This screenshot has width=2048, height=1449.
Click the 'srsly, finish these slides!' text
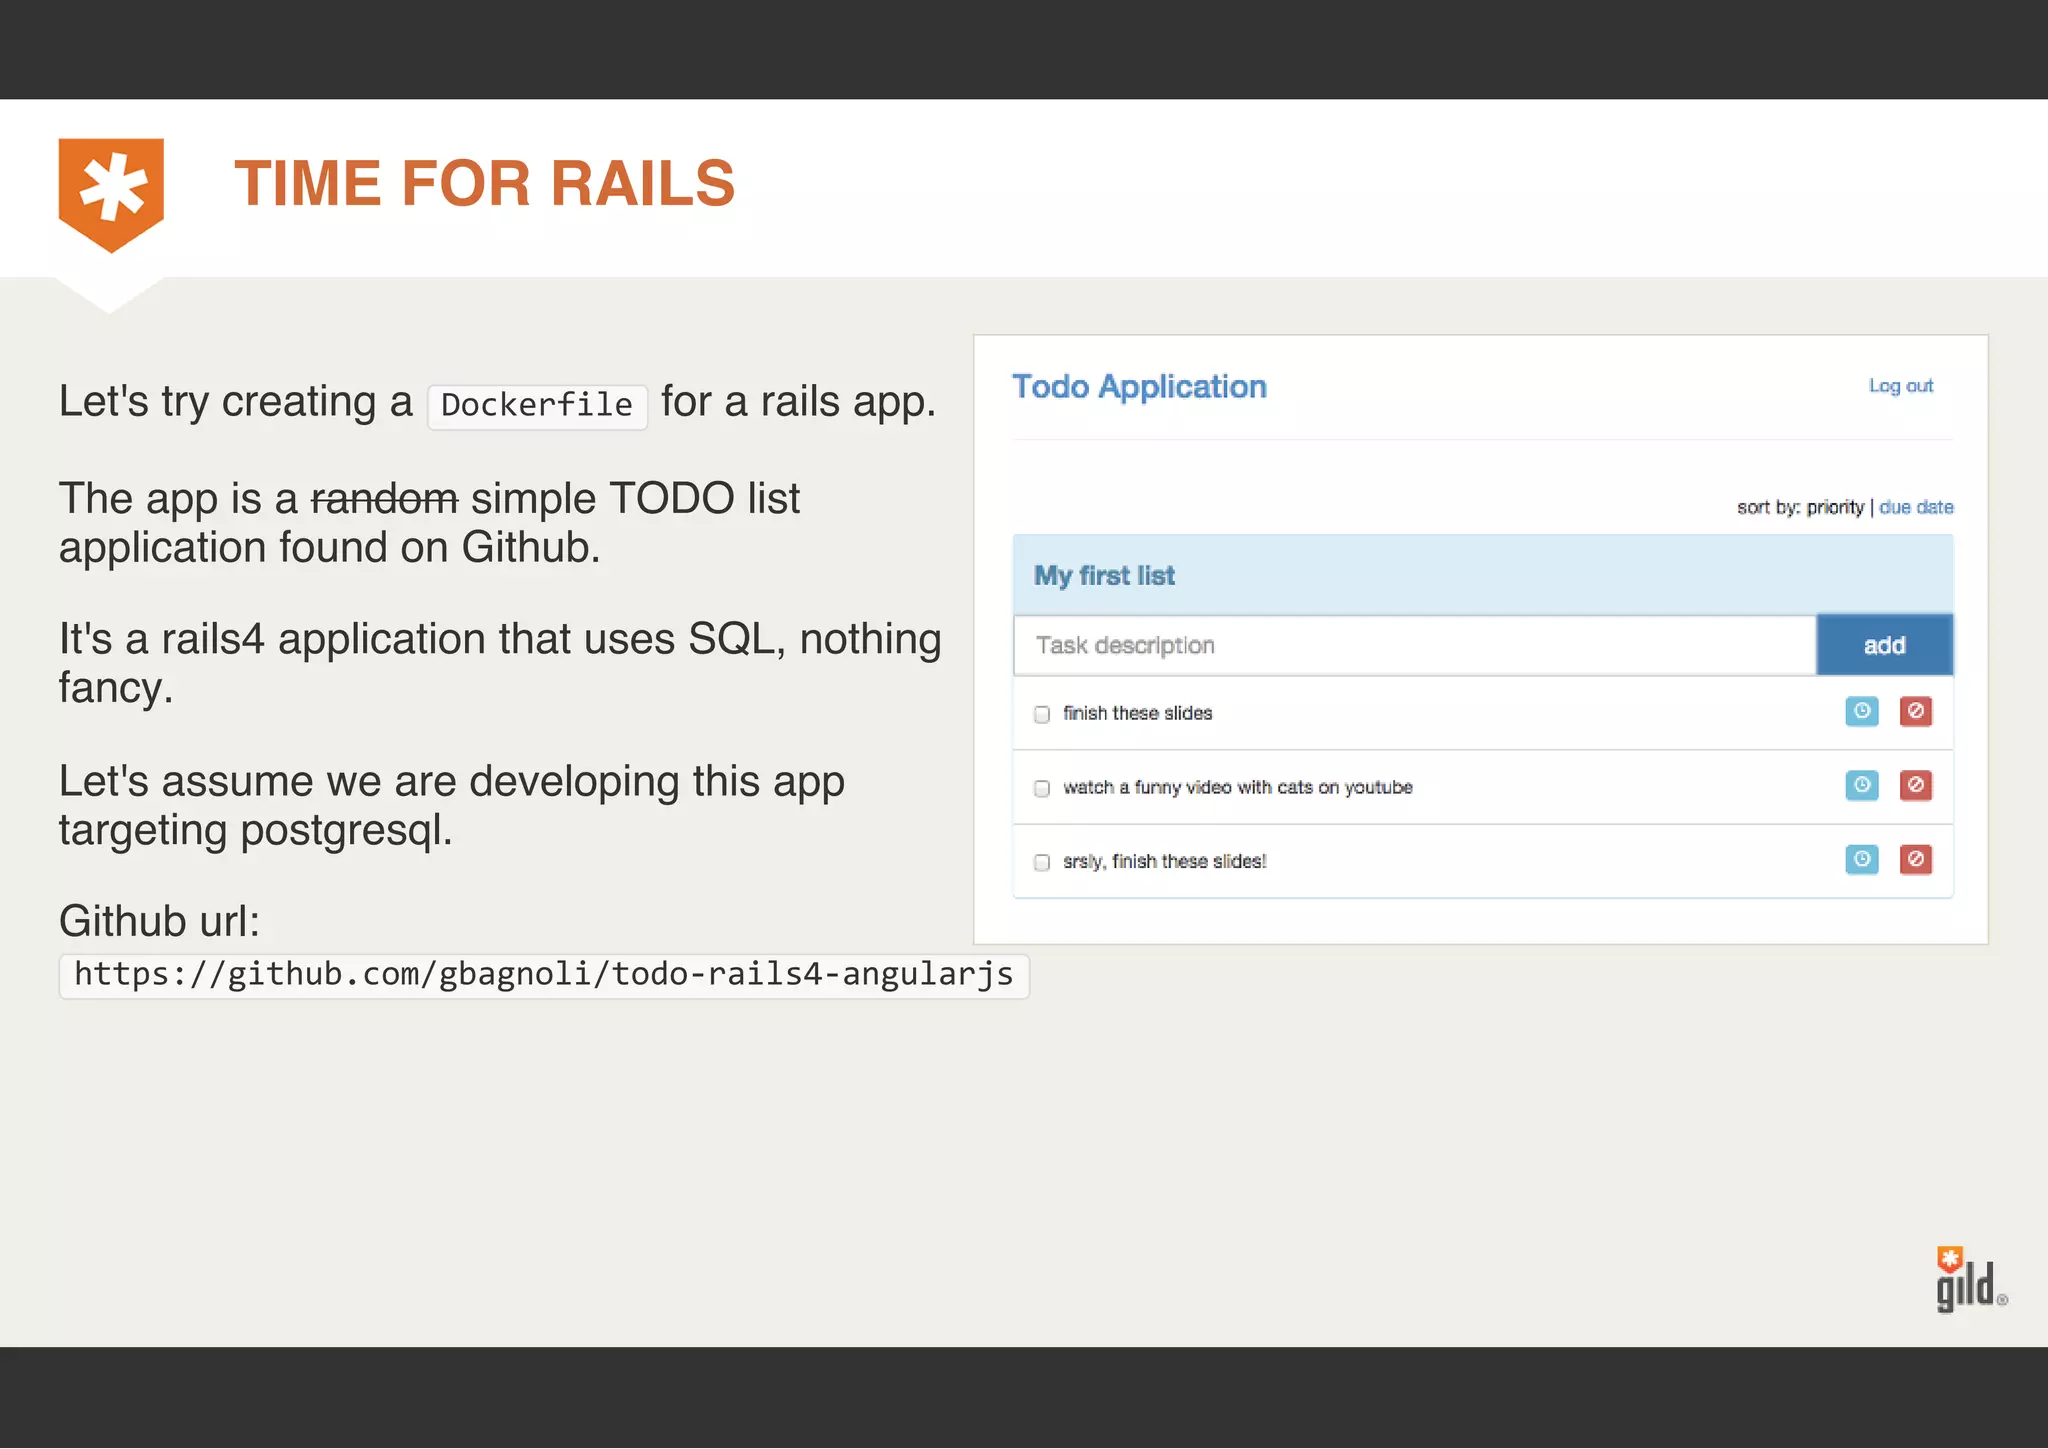(x=1164, y=861)
